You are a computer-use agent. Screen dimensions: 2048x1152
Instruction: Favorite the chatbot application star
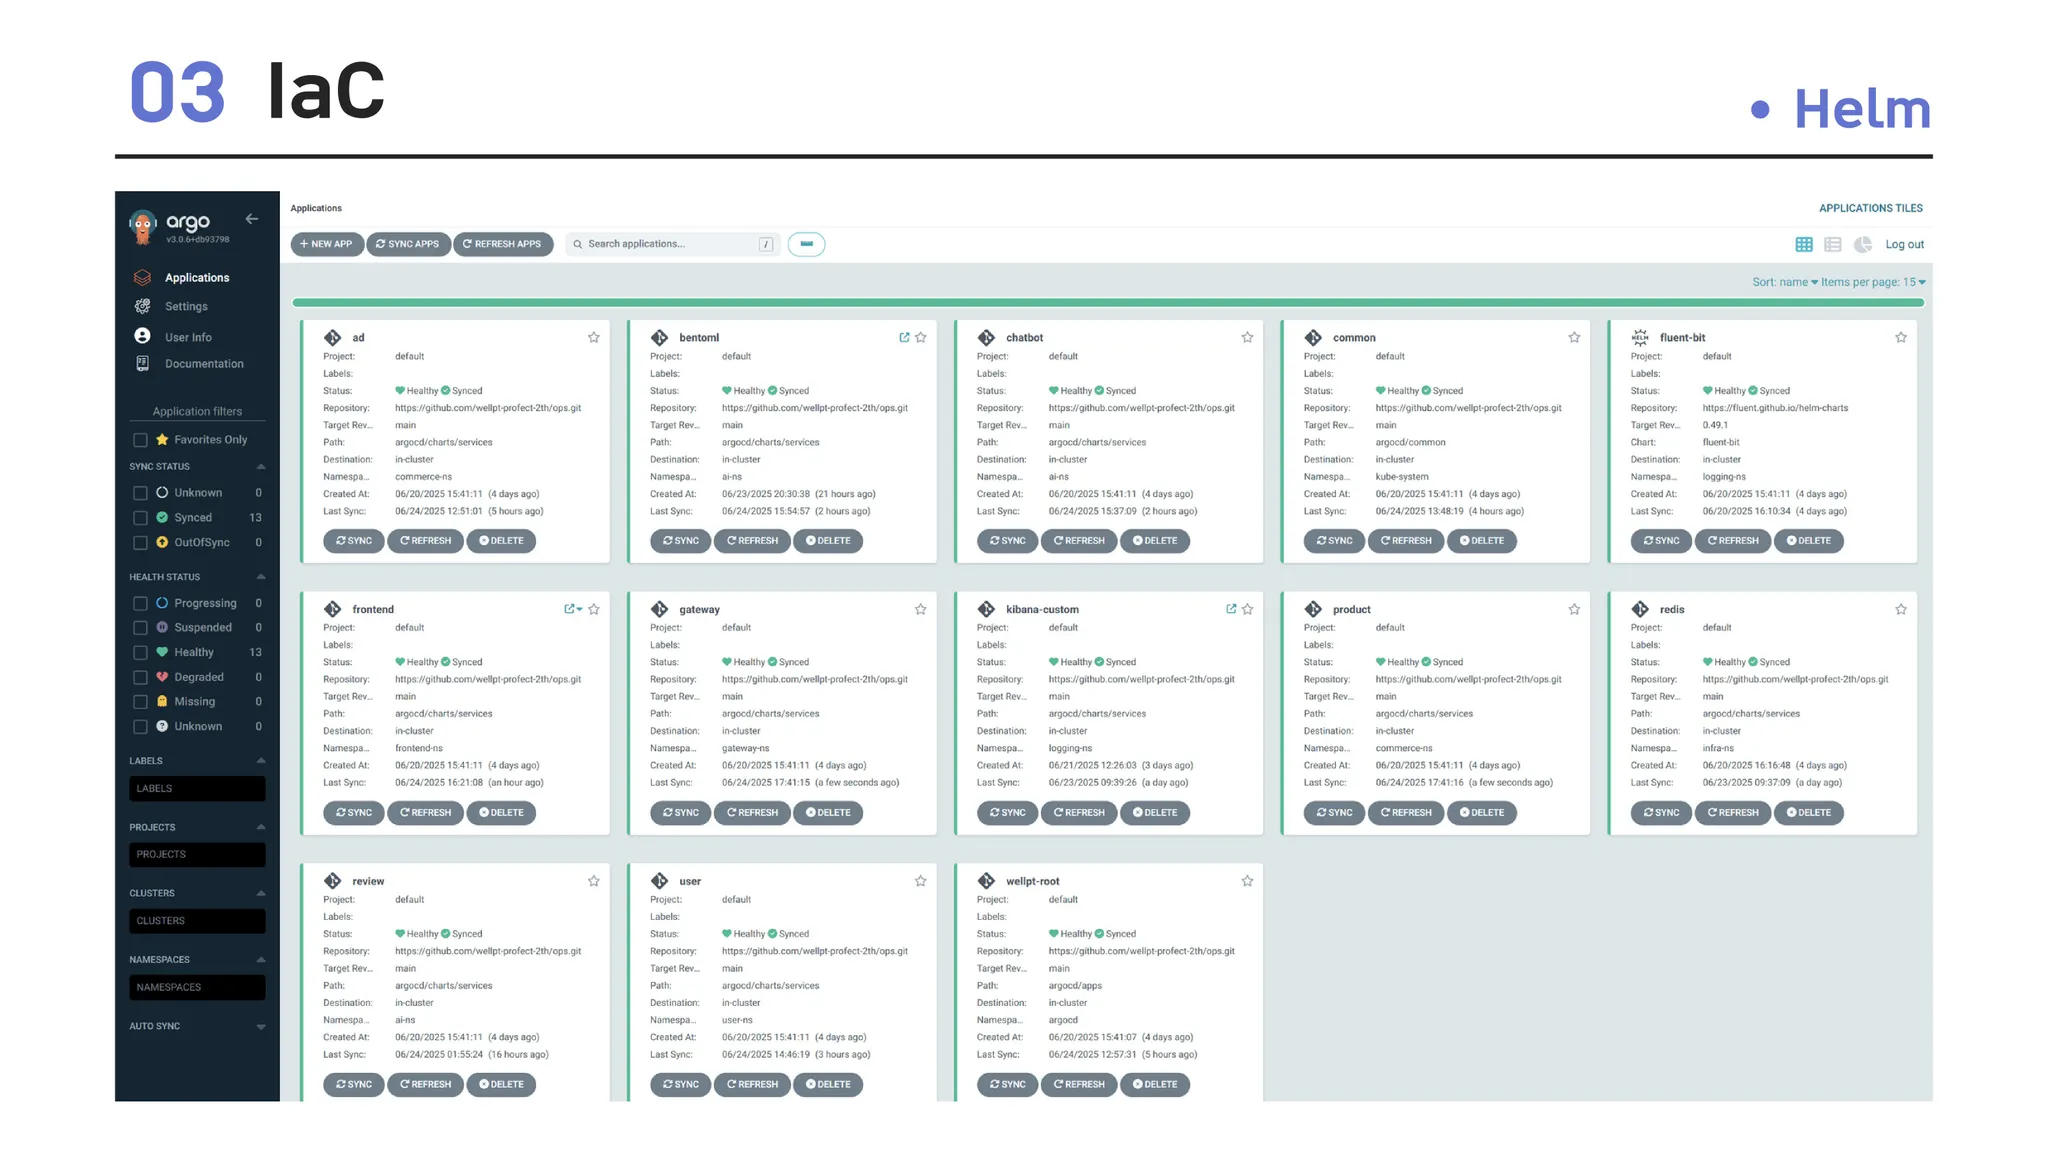(1247, 338)
